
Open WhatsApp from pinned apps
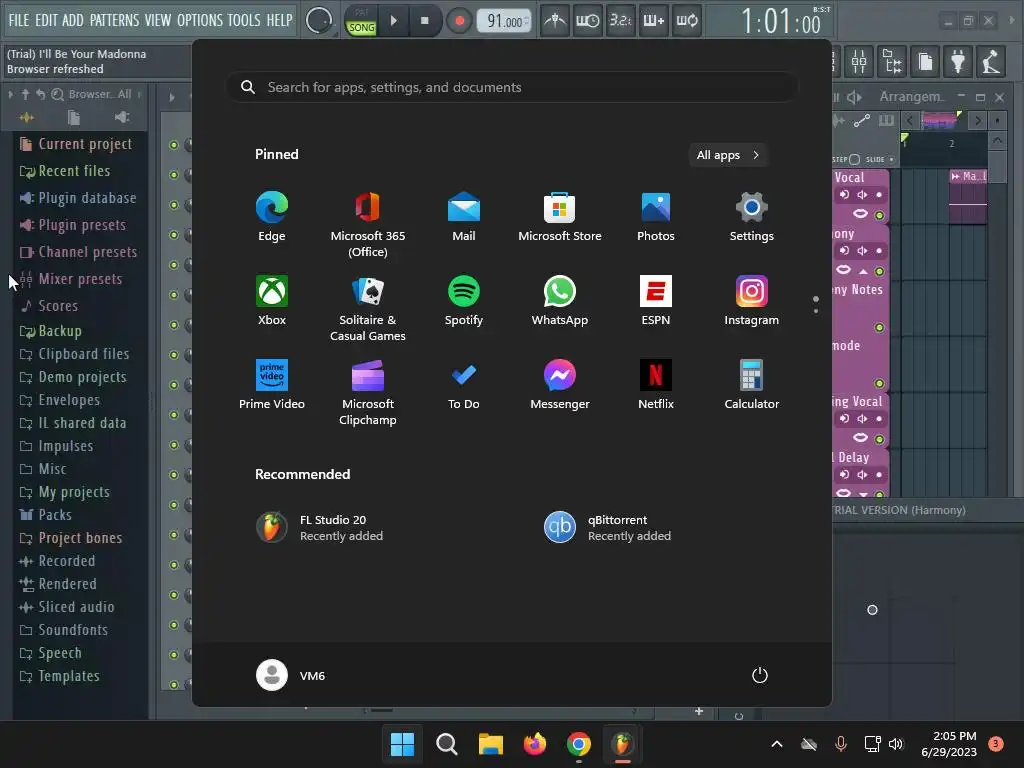[x=560, y=301]
